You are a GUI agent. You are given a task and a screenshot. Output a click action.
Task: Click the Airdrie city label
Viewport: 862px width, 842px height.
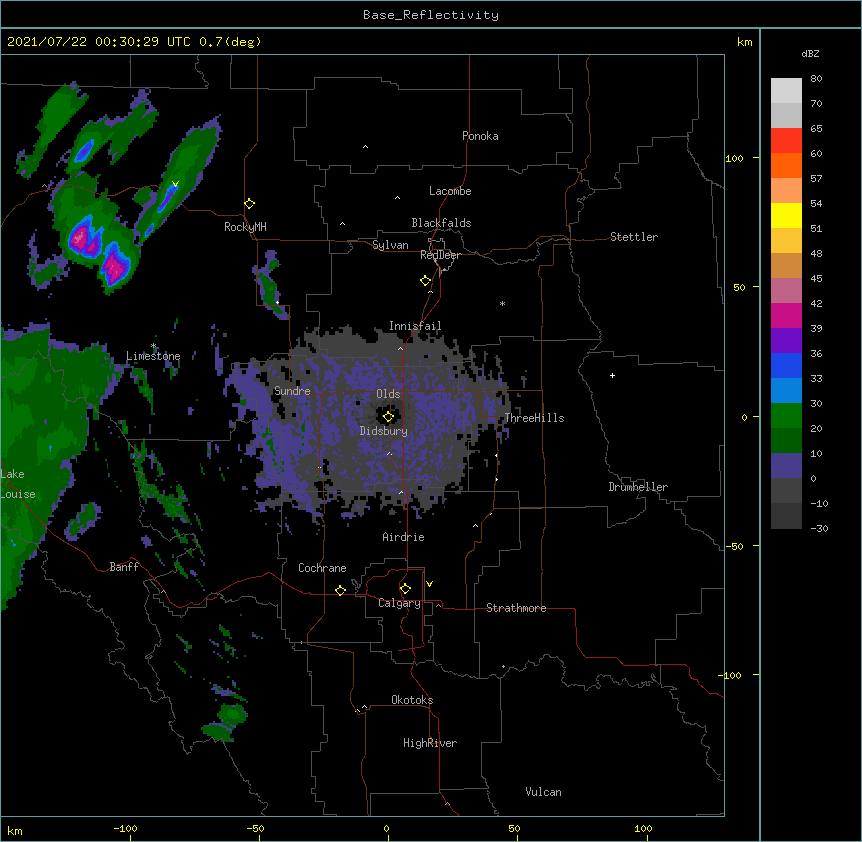[x=404, y=537]
